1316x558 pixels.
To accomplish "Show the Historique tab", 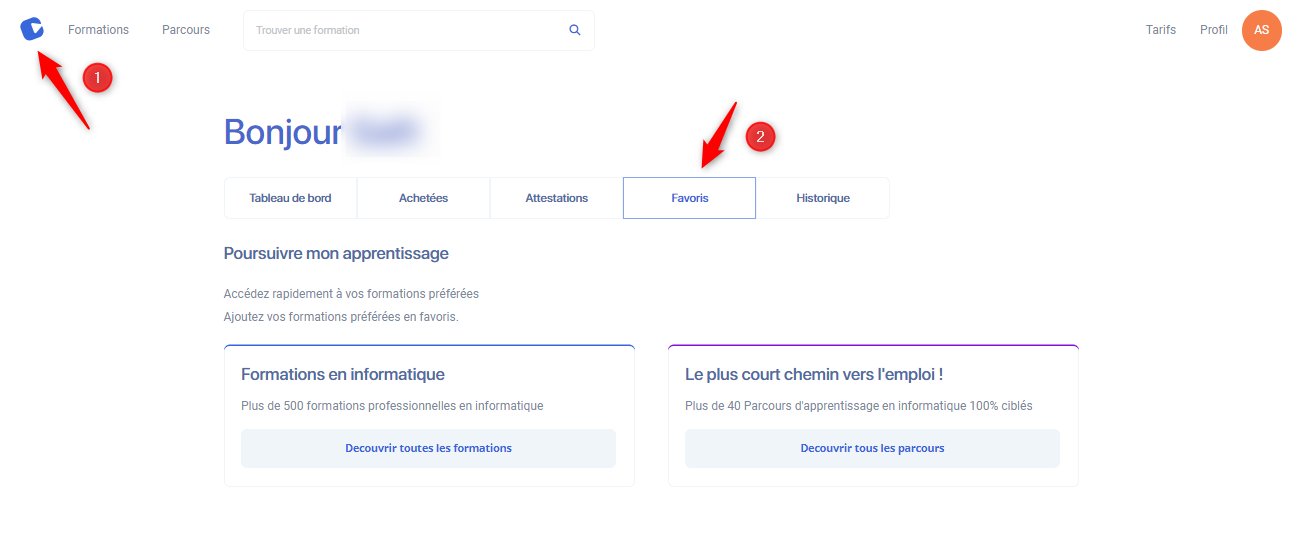I will pyautogui.click(x=823, y=198).
